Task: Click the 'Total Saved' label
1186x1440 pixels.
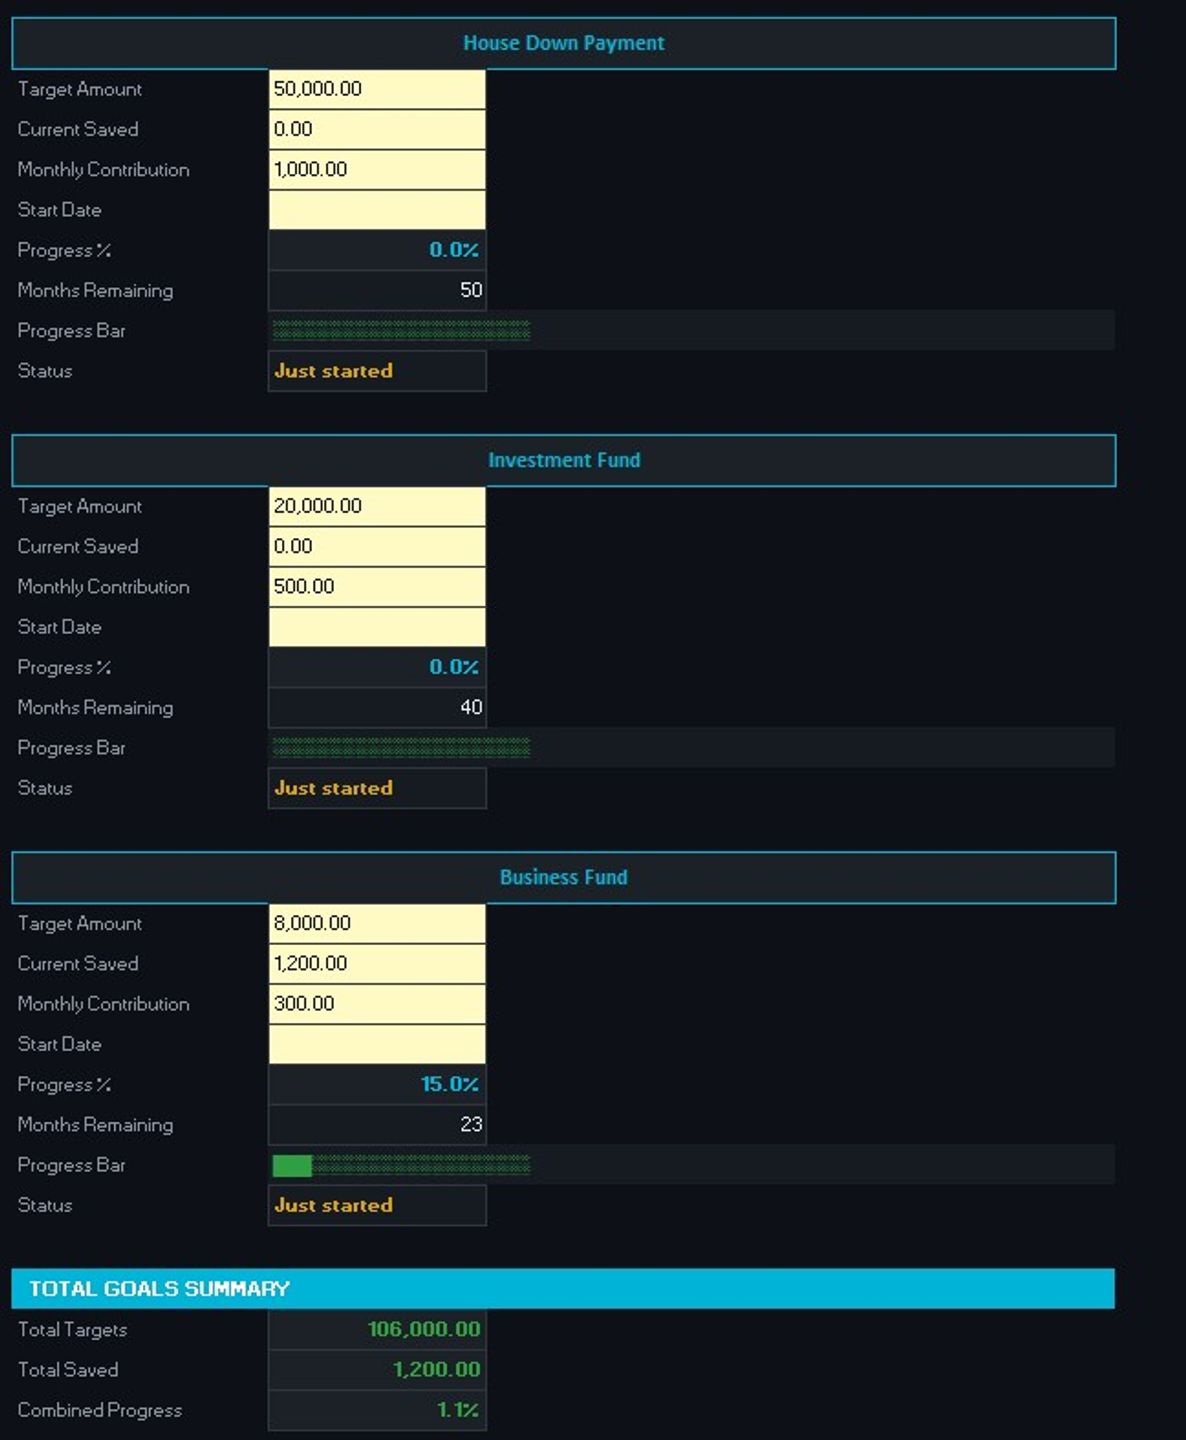Action: point(68,1370)
